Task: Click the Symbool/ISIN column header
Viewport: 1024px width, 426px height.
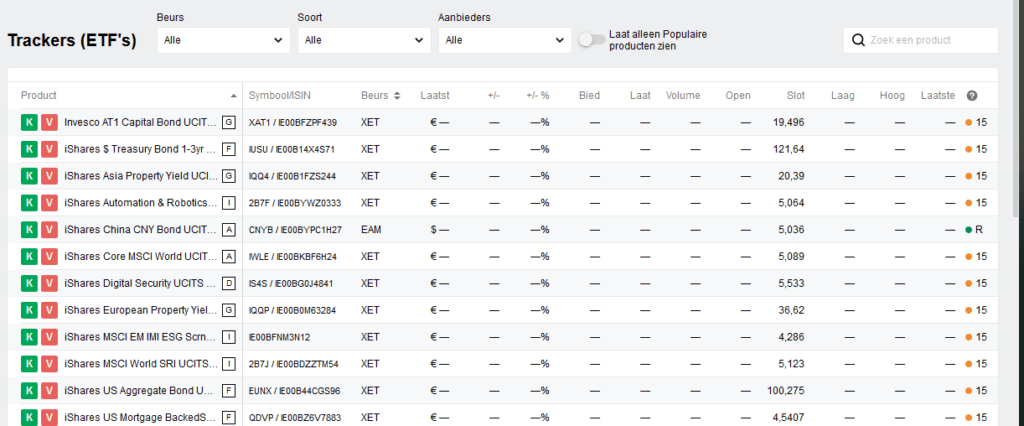Action: click(x=280, y=95)
